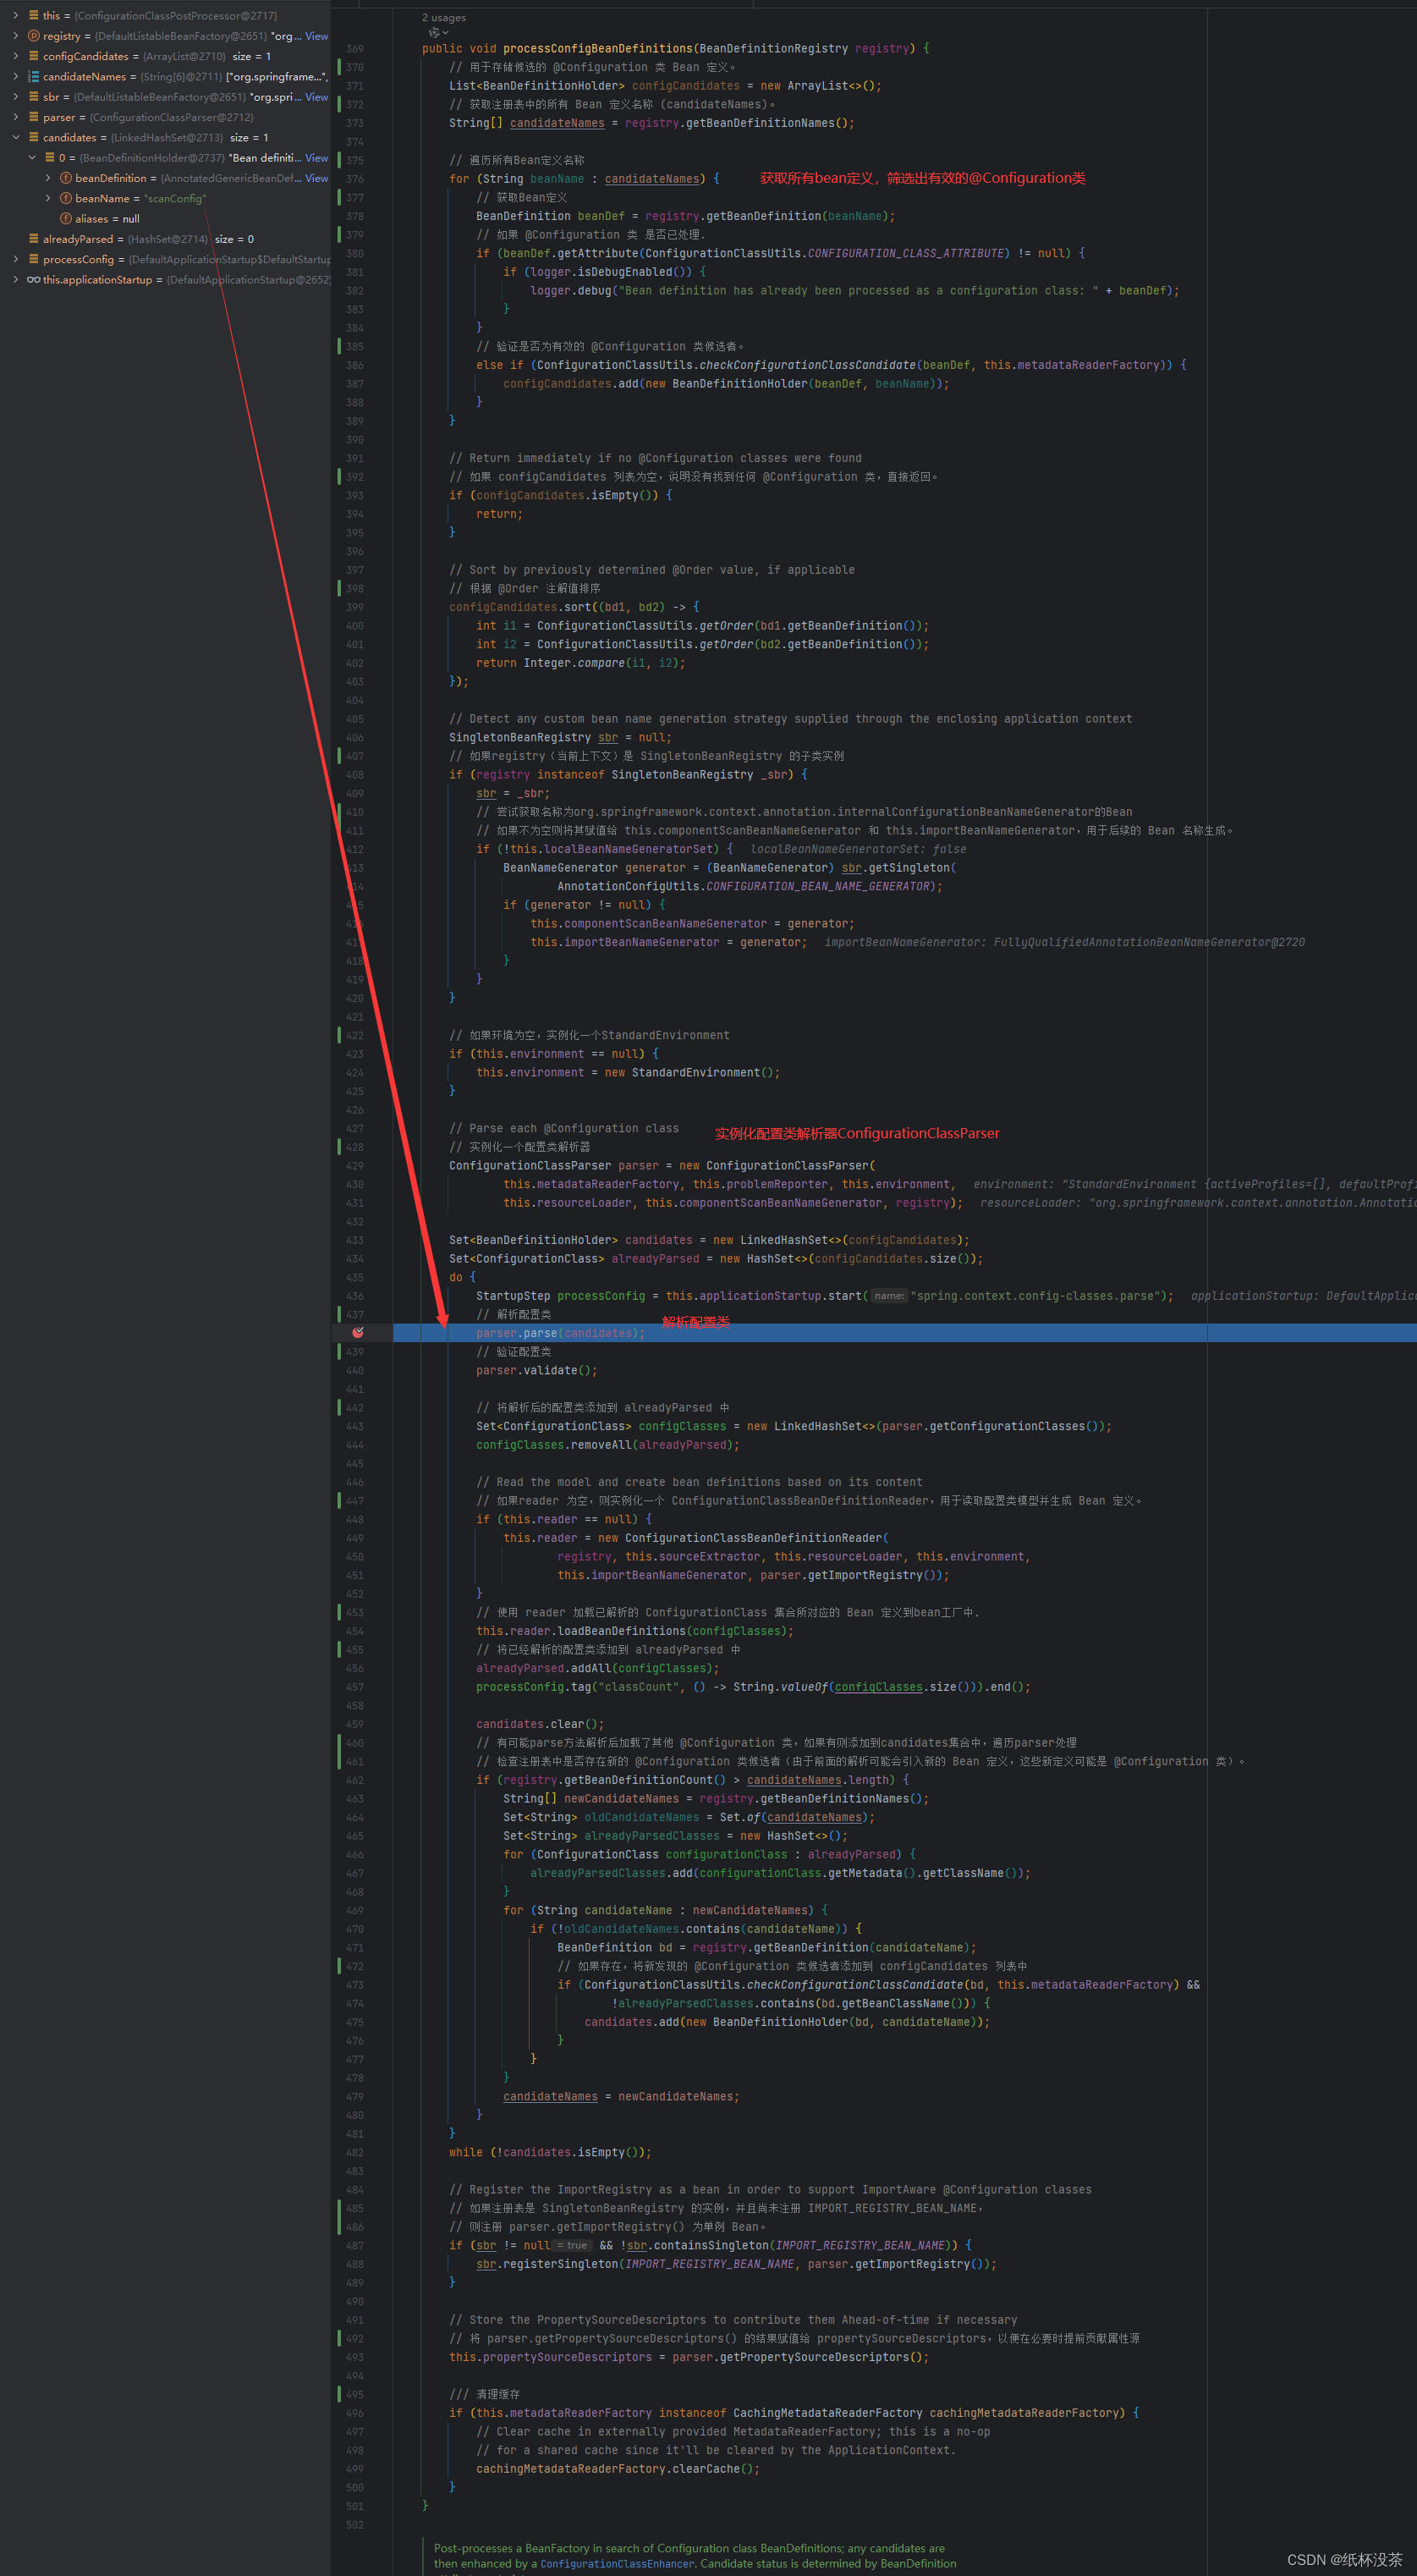Expand the sbr variable node
This screenshot has width=1417, height=2576.
pos(15,97)
